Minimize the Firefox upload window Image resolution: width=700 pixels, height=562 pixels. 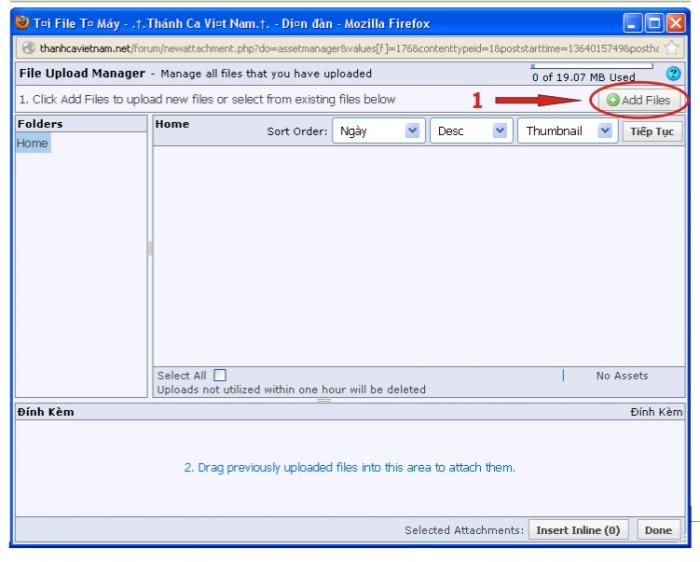click(632, 23)
